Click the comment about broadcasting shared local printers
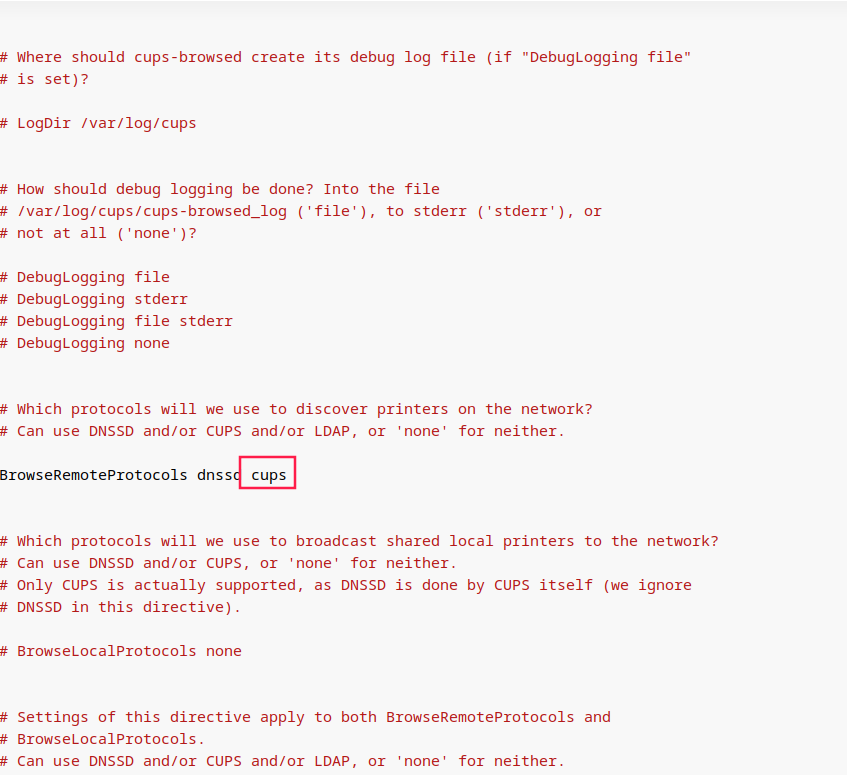 point(359,541)
